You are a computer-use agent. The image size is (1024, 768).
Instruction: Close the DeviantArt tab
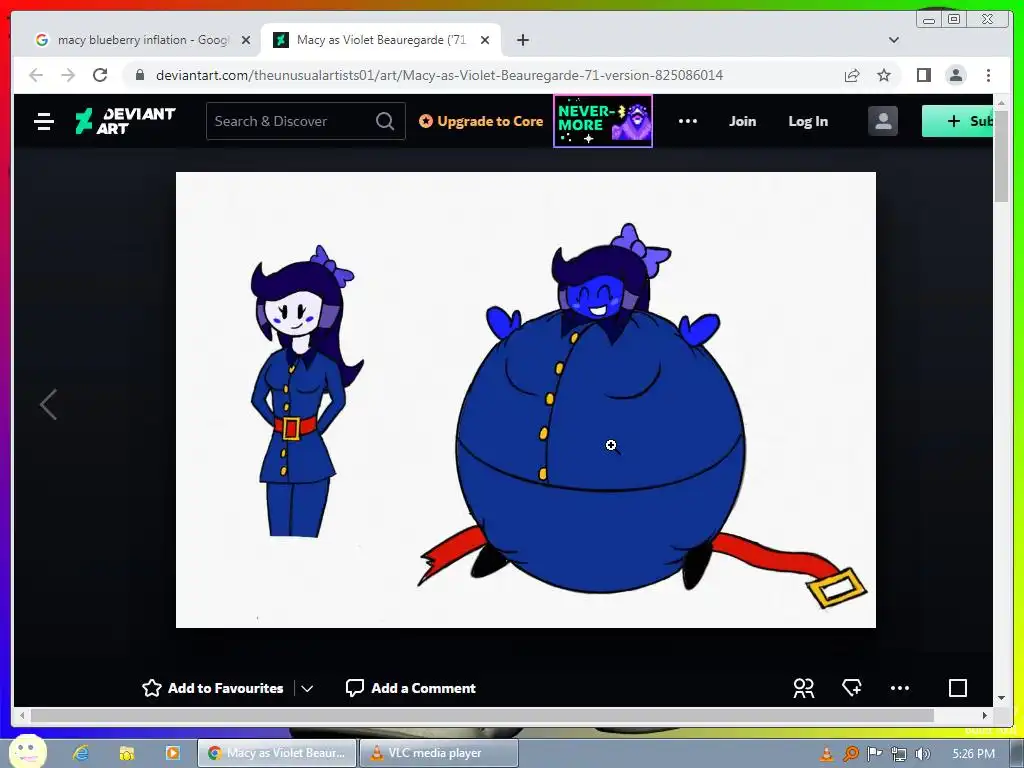coord(485,40)
